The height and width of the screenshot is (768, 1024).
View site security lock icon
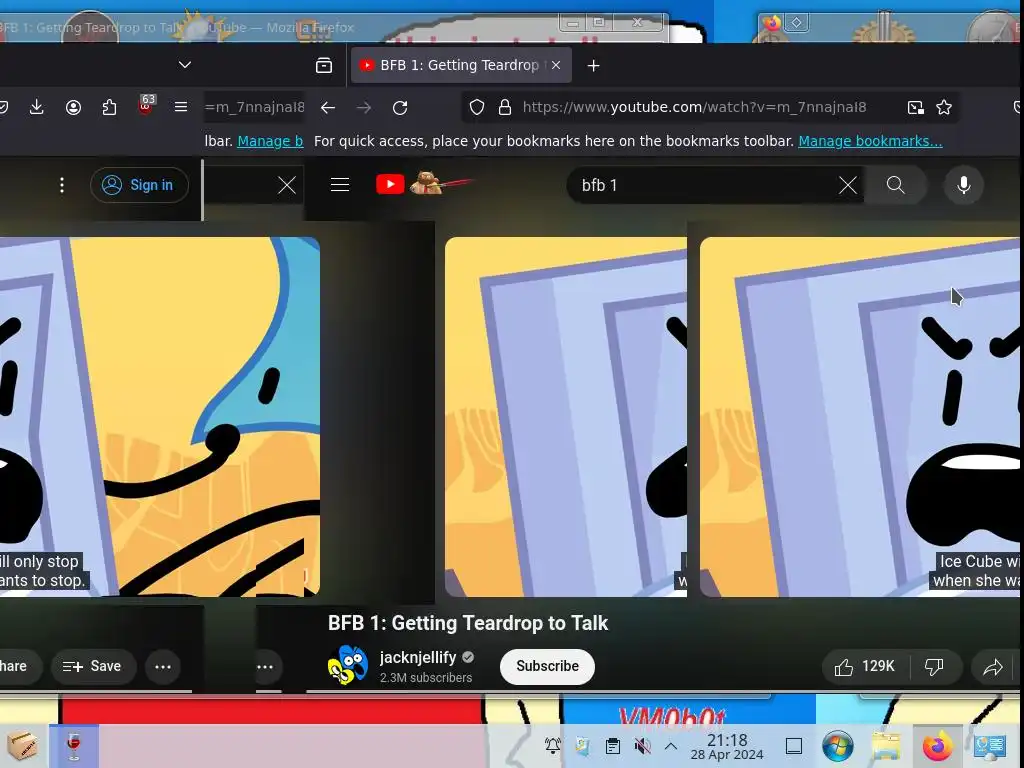[505, 107]
